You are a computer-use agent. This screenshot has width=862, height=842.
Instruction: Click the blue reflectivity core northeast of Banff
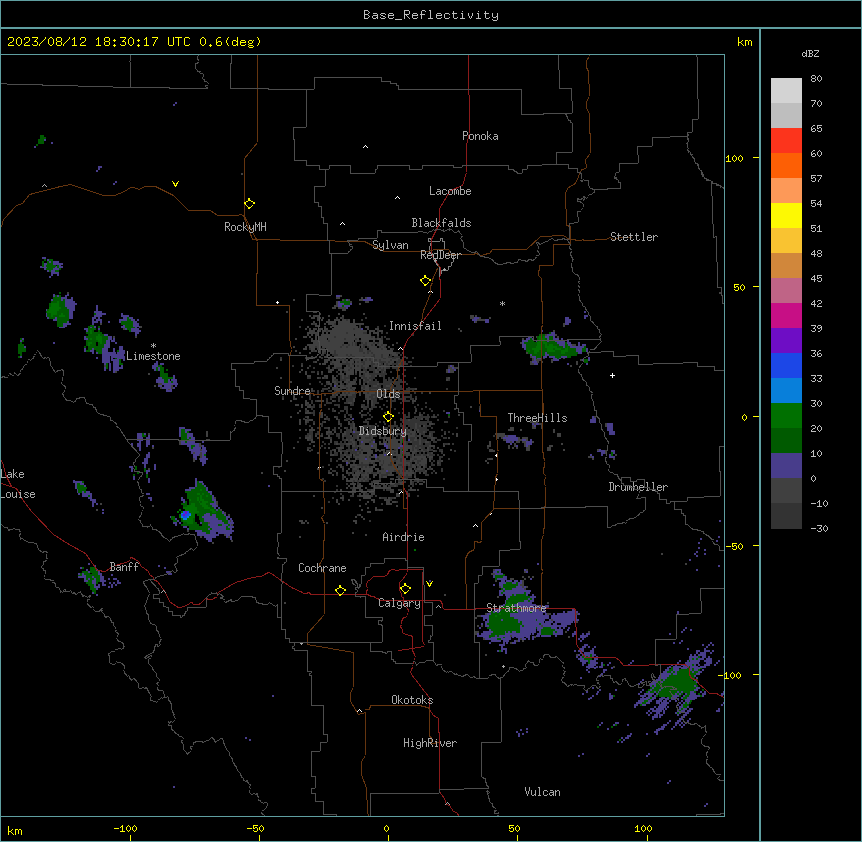click(x=185, y=515)
